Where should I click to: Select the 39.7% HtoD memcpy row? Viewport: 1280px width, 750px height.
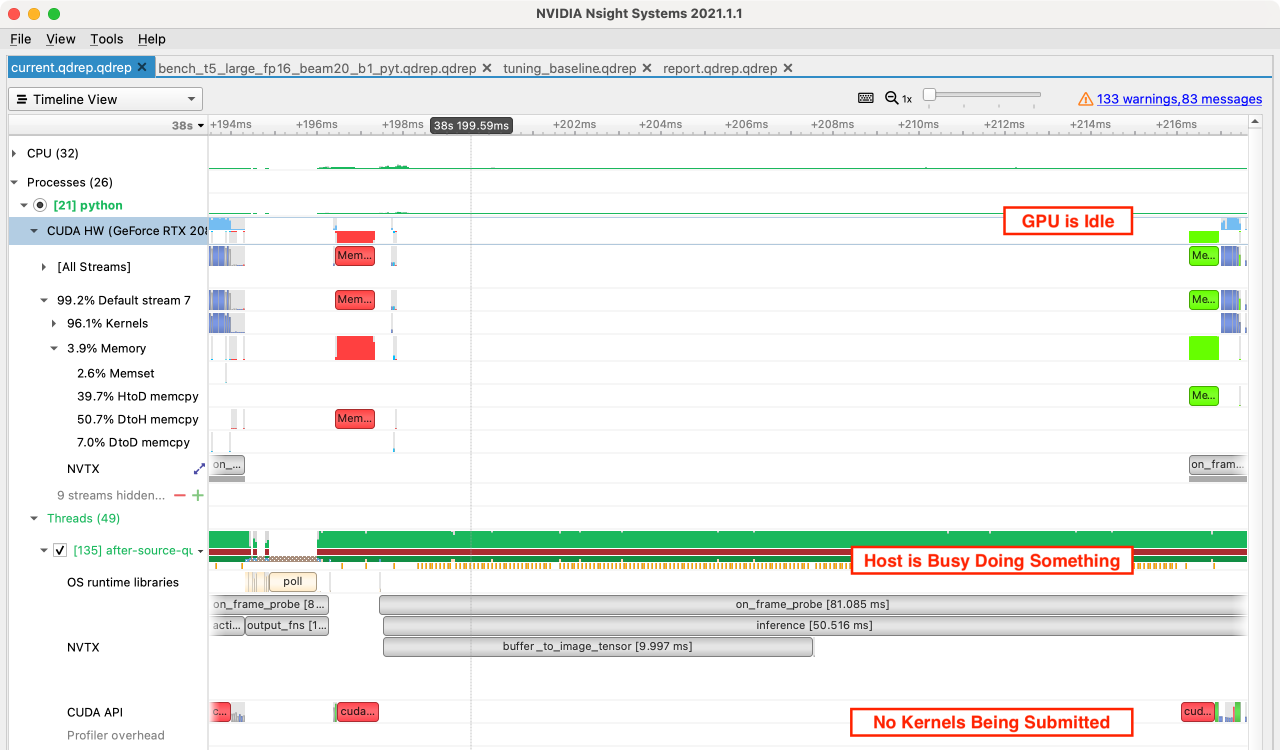[138, 396]
